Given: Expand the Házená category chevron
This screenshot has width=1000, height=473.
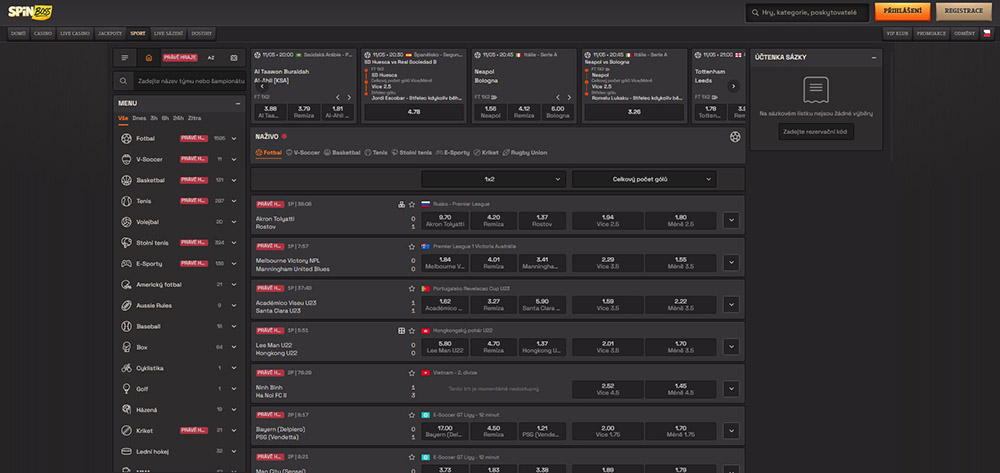Looking at the screenshot, I should [x=234, y=410].
